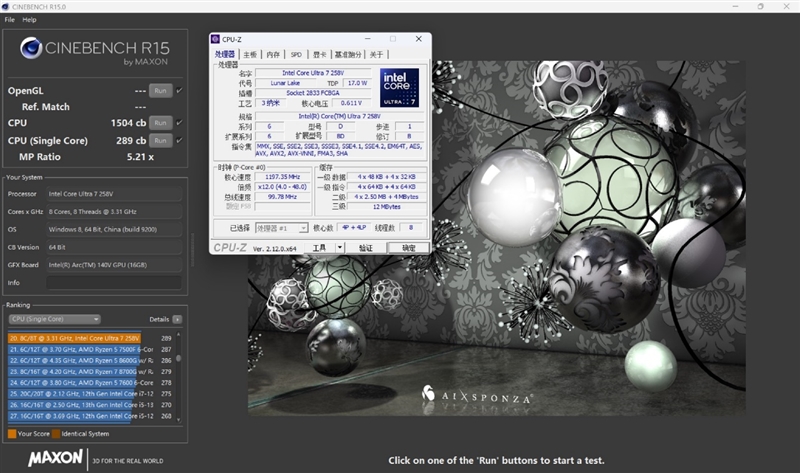The height and width of the screenshot is (473, 800).
Task: Toggle the OpenGL test checkbox
Action: point(179,90)
